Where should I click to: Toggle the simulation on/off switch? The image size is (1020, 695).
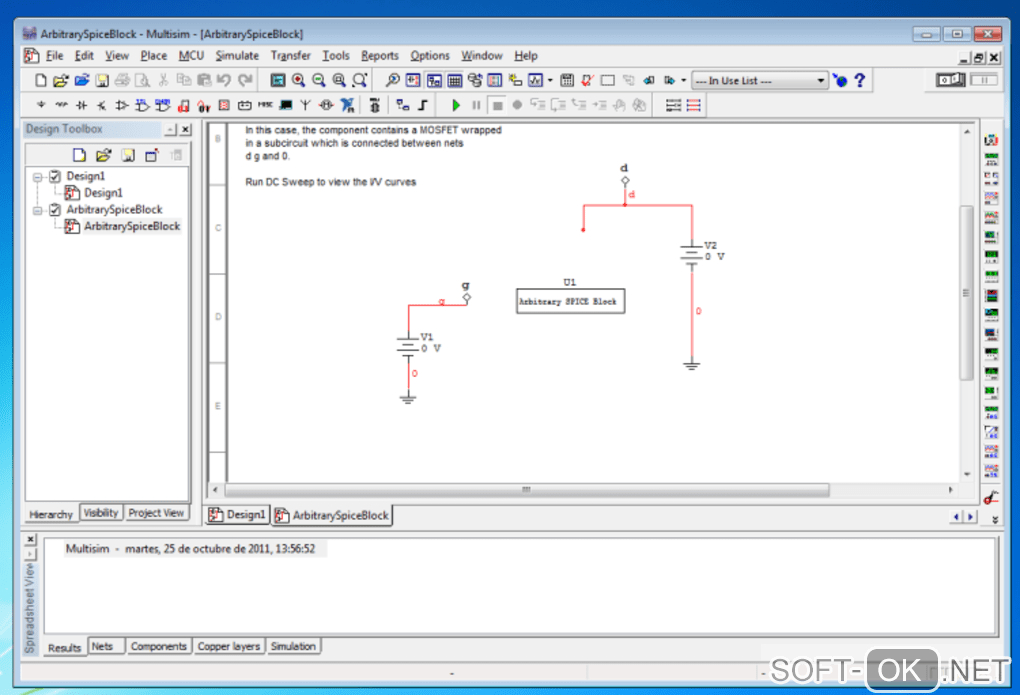pos(950,80)
